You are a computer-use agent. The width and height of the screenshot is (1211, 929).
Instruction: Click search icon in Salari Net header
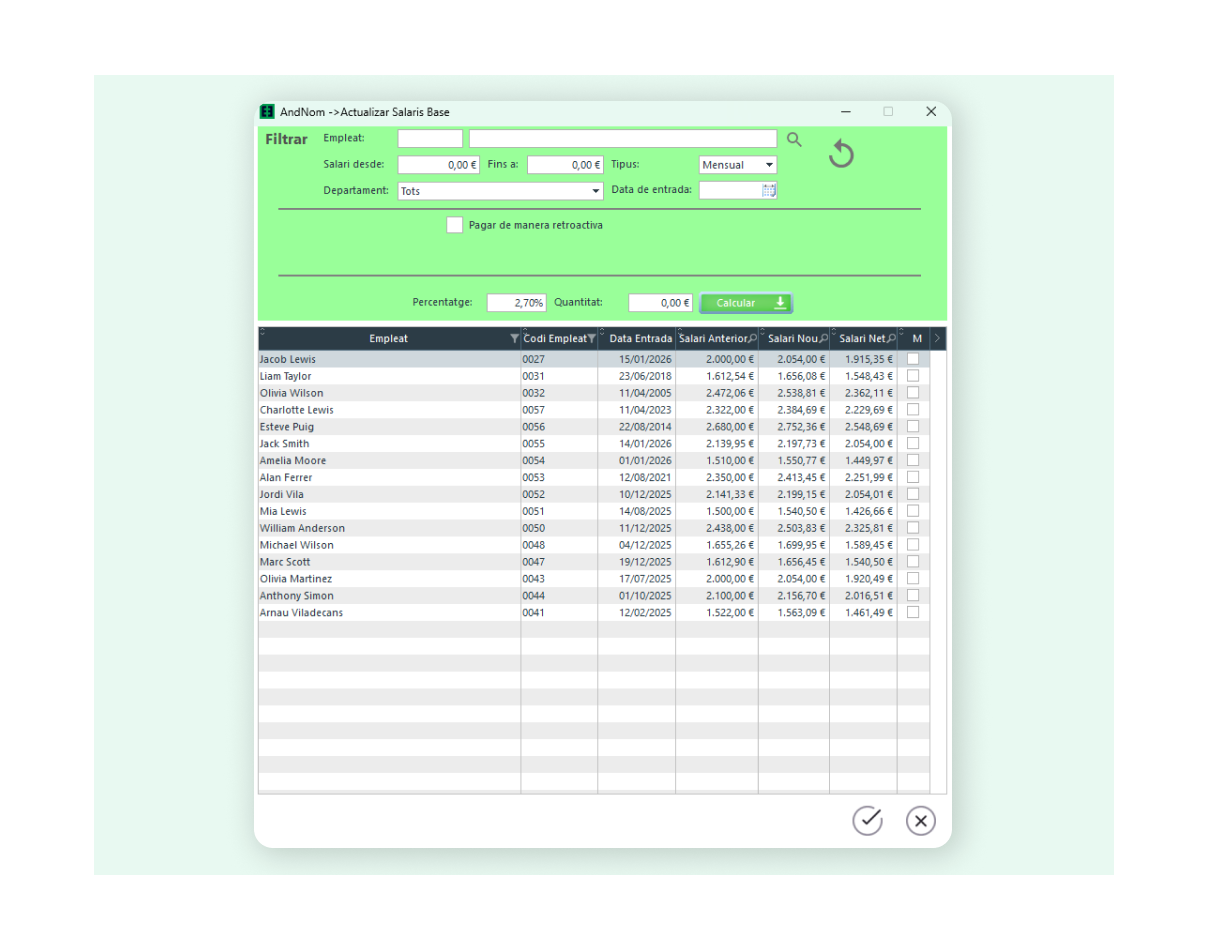(891, 339)
